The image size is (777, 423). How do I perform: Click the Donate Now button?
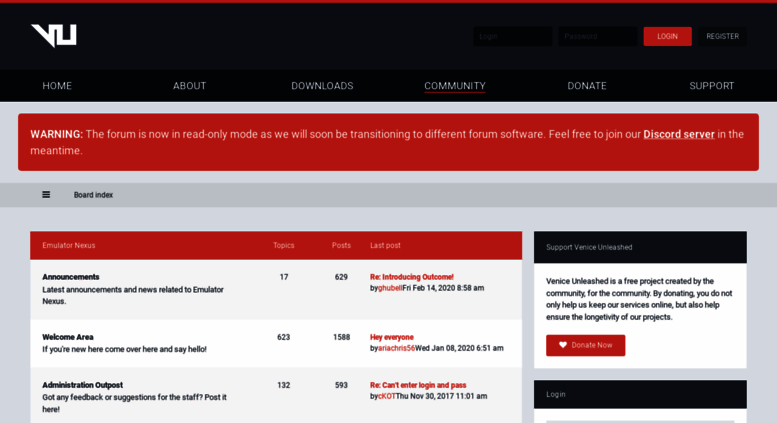click(x=586, y=345)
